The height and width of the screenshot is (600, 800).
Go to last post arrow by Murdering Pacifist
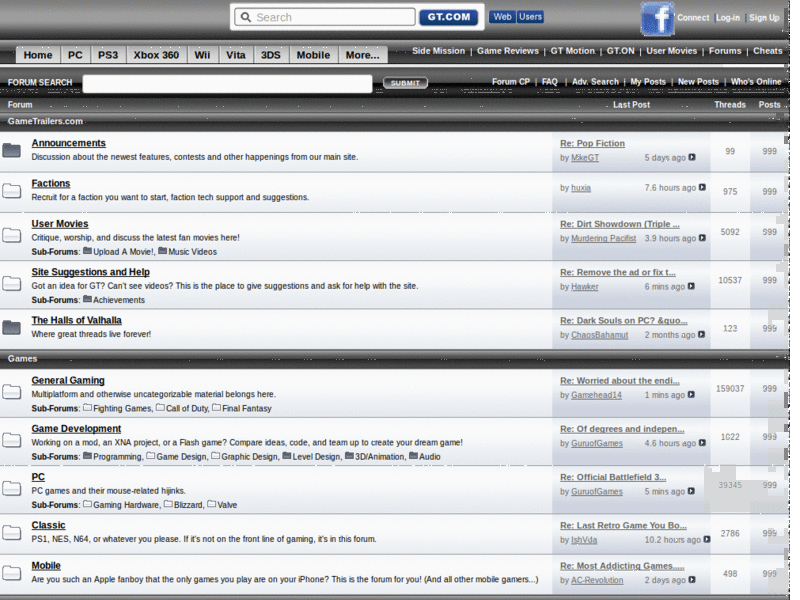pos(702,238)
